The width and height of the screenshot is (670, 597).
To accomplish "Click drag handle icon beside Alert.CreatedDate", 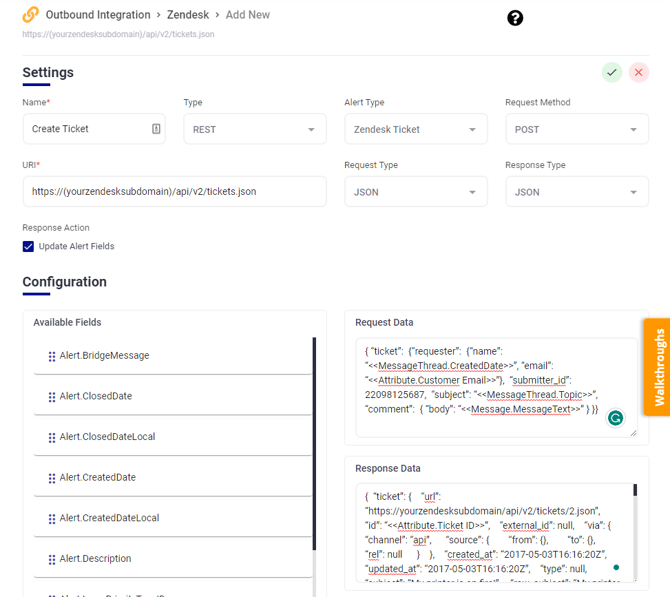I will click(52, 478).
